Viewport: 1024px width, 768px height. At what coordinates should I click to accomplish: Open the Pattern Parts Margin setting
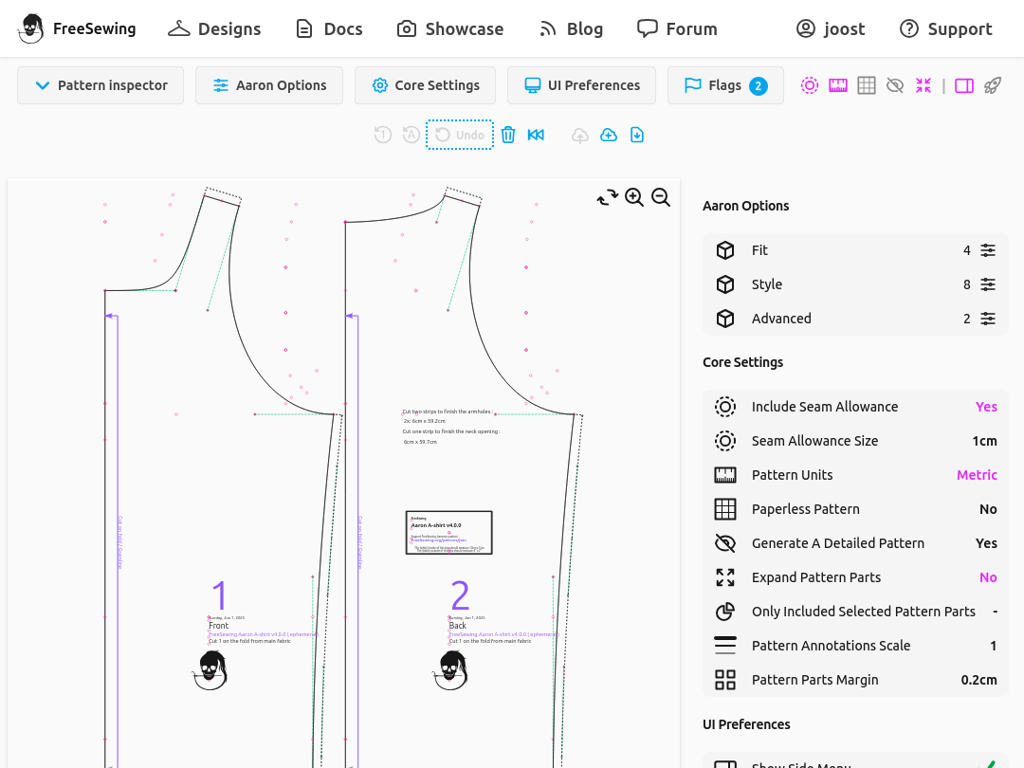click(855, 679)
